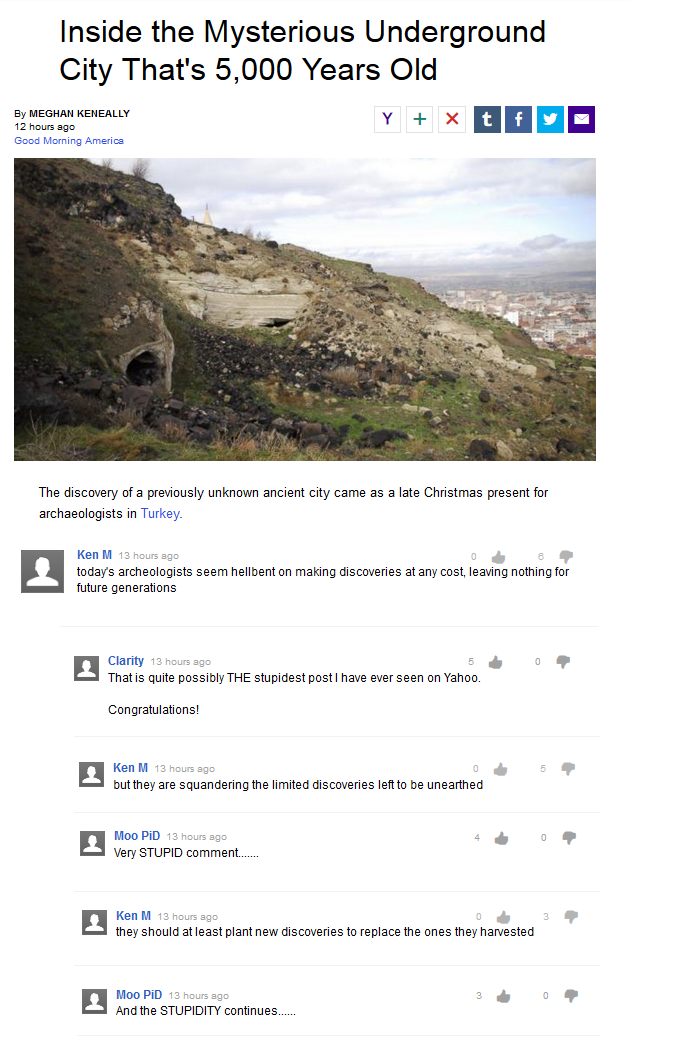Share article on Tumblr
The height and width of the screenshot is (1052, 683).
(486, 119)
